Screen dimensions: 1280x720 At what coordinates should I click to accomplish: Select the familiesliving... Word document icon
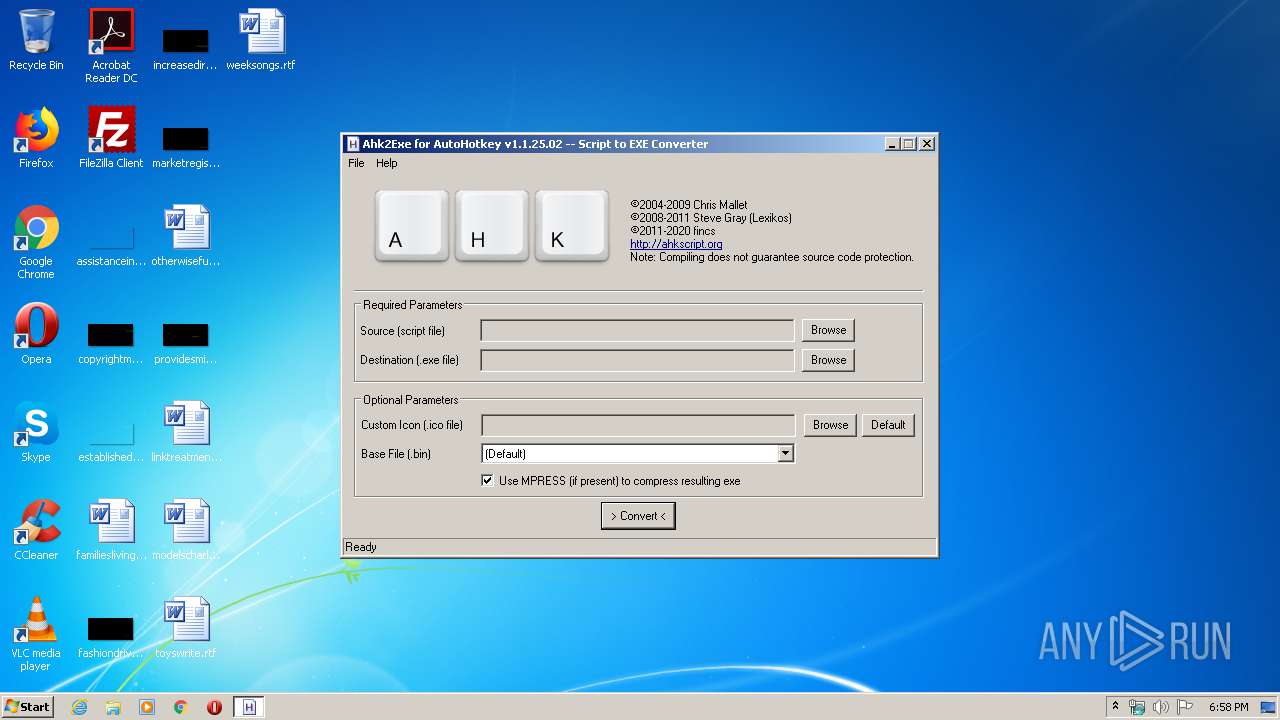[x=111, y=530]
